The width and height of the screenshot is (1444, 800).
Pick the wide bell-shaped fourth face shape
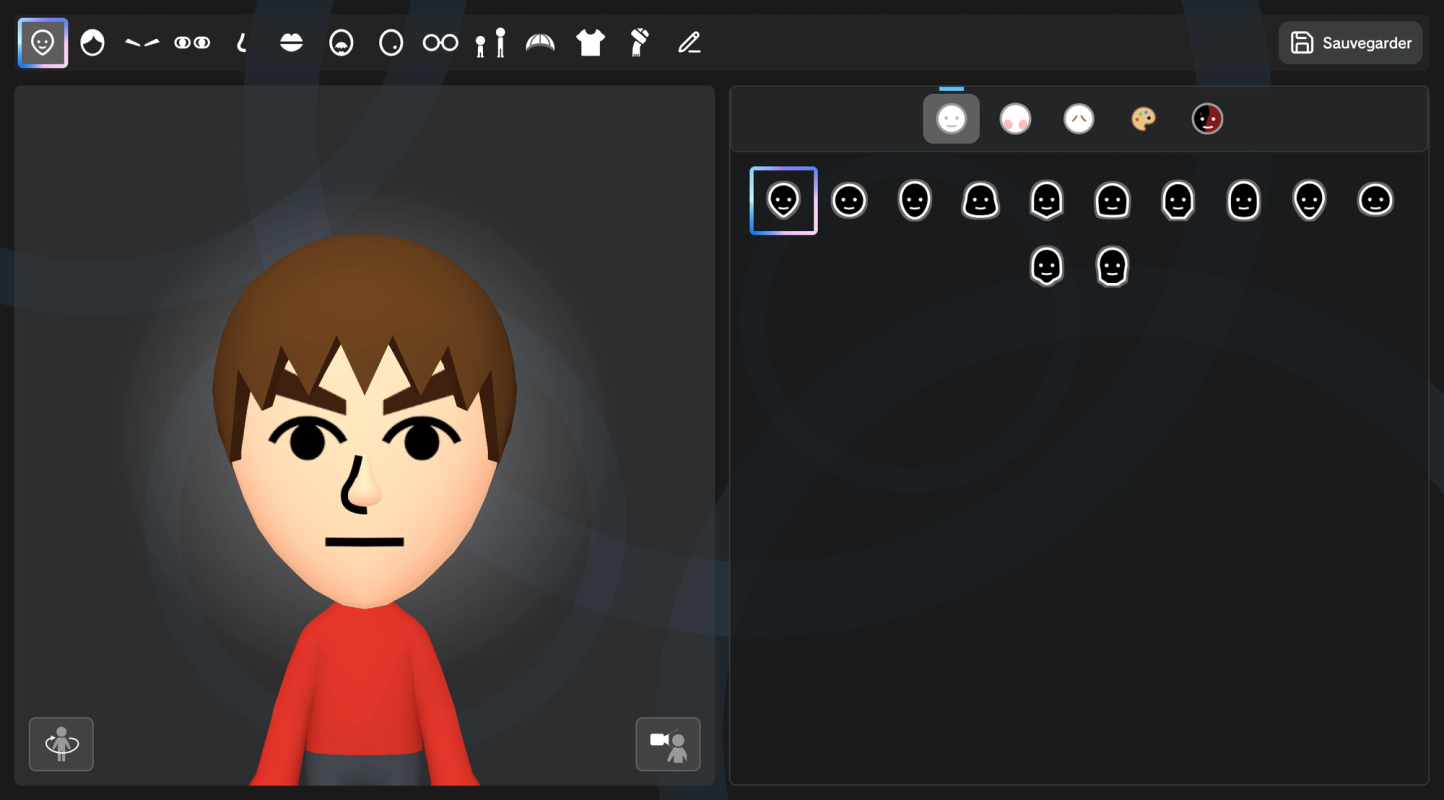click(x=981, y=201)
